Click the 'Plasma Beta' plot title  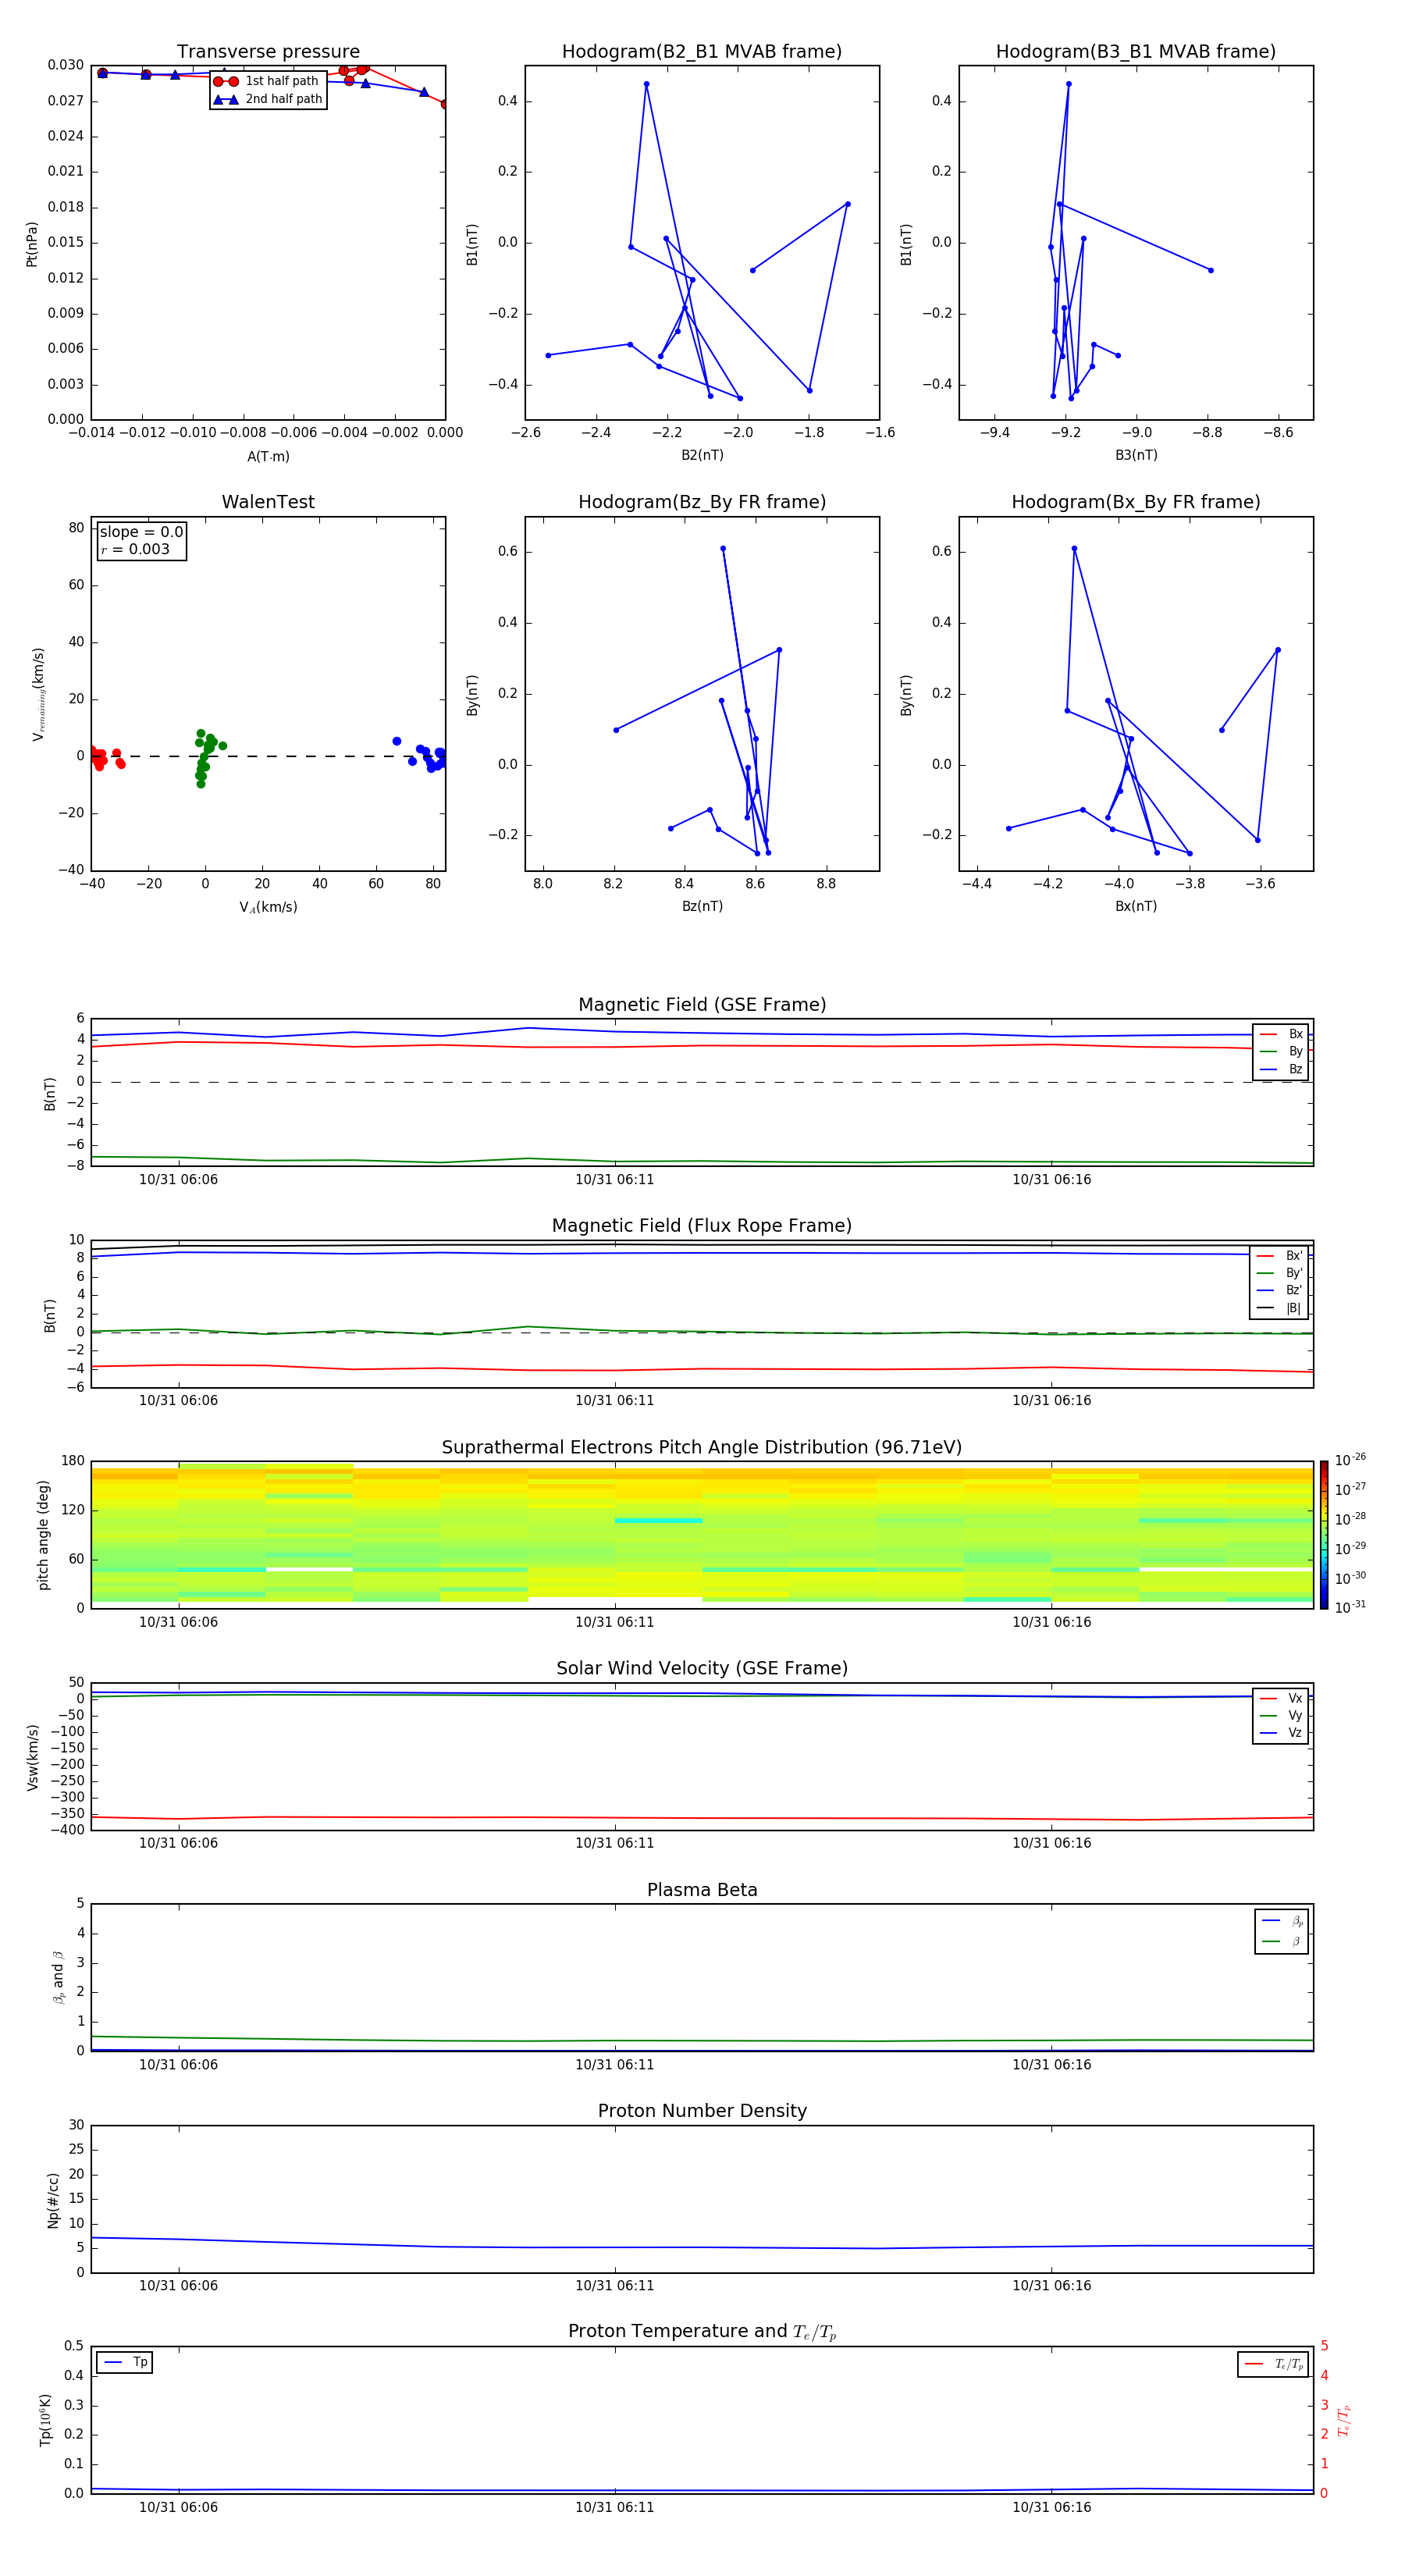702,1890
